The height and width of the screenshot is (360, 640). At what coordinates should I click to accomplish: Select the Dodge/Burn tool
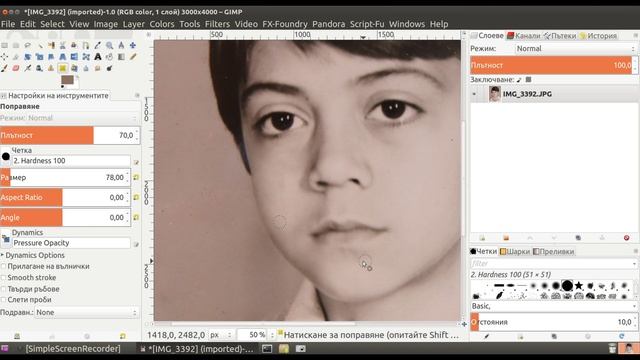click(x=109, y=68)
